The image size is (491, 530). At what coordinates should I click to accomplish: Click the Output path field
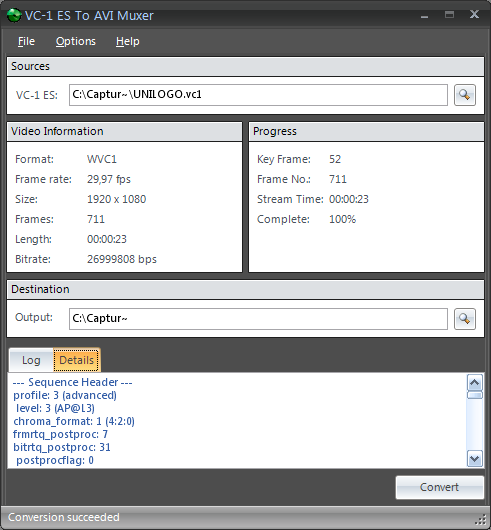tap(258, 319)
